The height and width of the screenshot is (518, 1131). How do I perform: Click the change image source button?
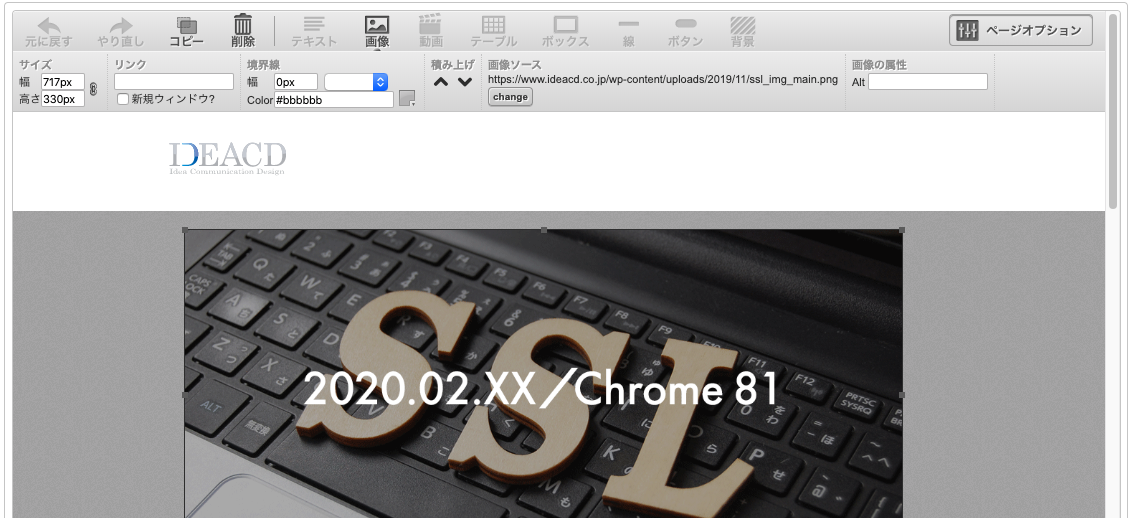pyautogui.click(x=511, y=97)
